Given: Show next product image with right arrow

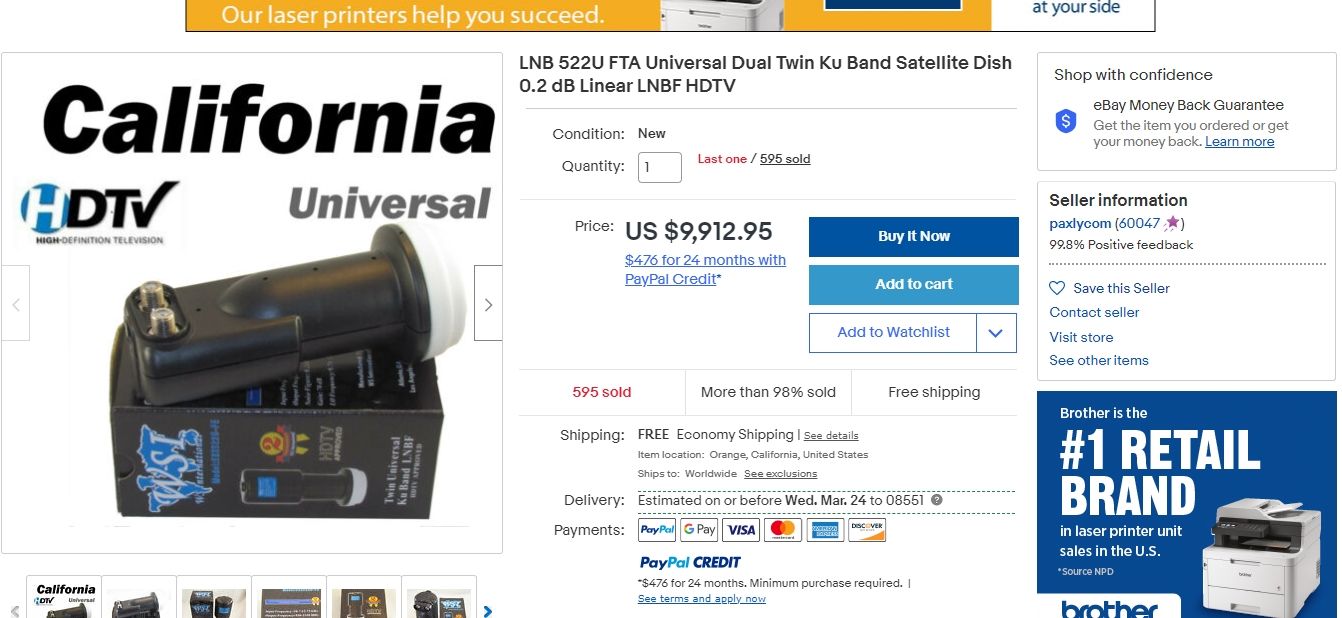Looking at the screenshot, I should [x=488, y=304].
